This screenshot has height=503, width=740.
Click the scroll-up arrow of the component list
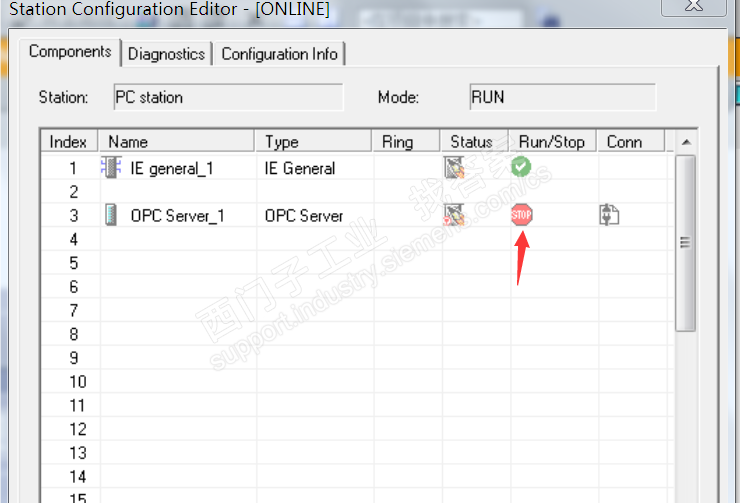pyautogui.click(x=686, y=142)
